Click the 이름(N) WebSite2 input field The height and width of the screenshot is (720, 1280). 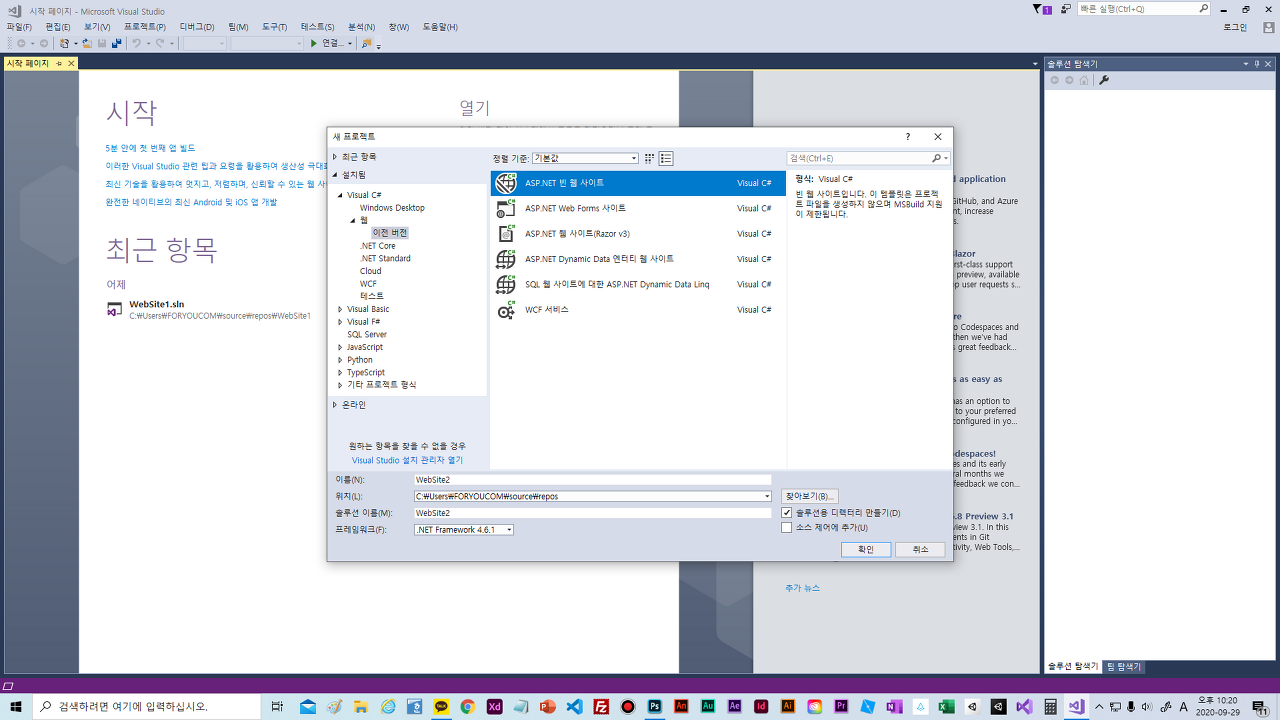(x=593, y=480)
